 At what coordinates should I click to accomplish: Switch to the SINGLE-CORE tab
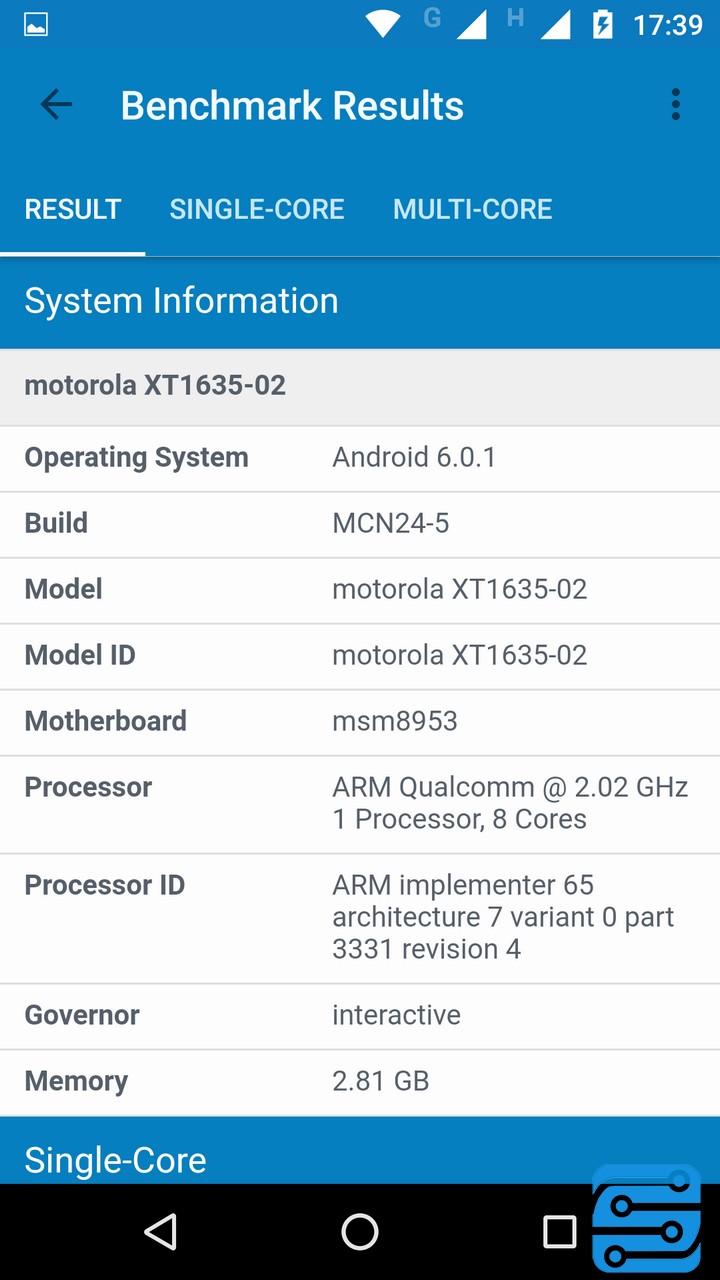257,209
